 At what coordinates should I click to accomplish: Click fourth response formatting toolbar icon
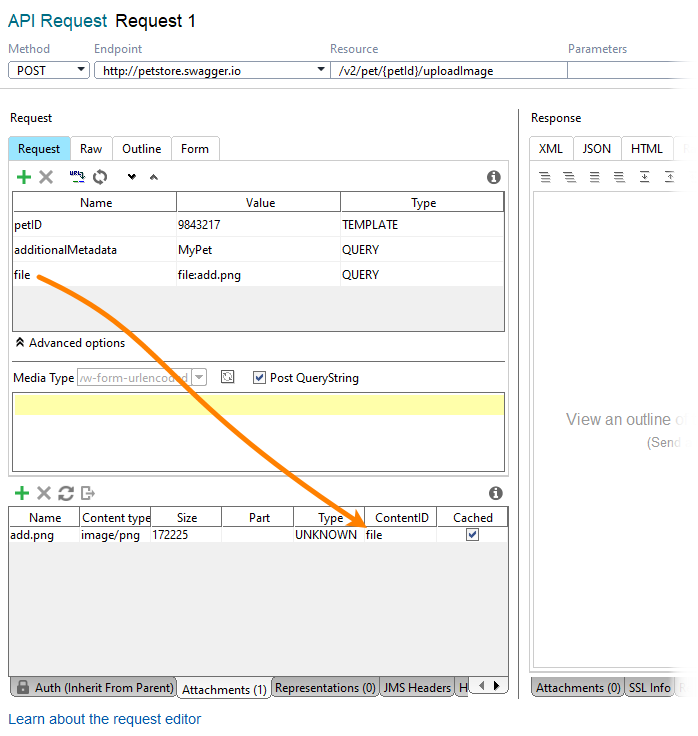pyautogui.click(x=620, y=177)
